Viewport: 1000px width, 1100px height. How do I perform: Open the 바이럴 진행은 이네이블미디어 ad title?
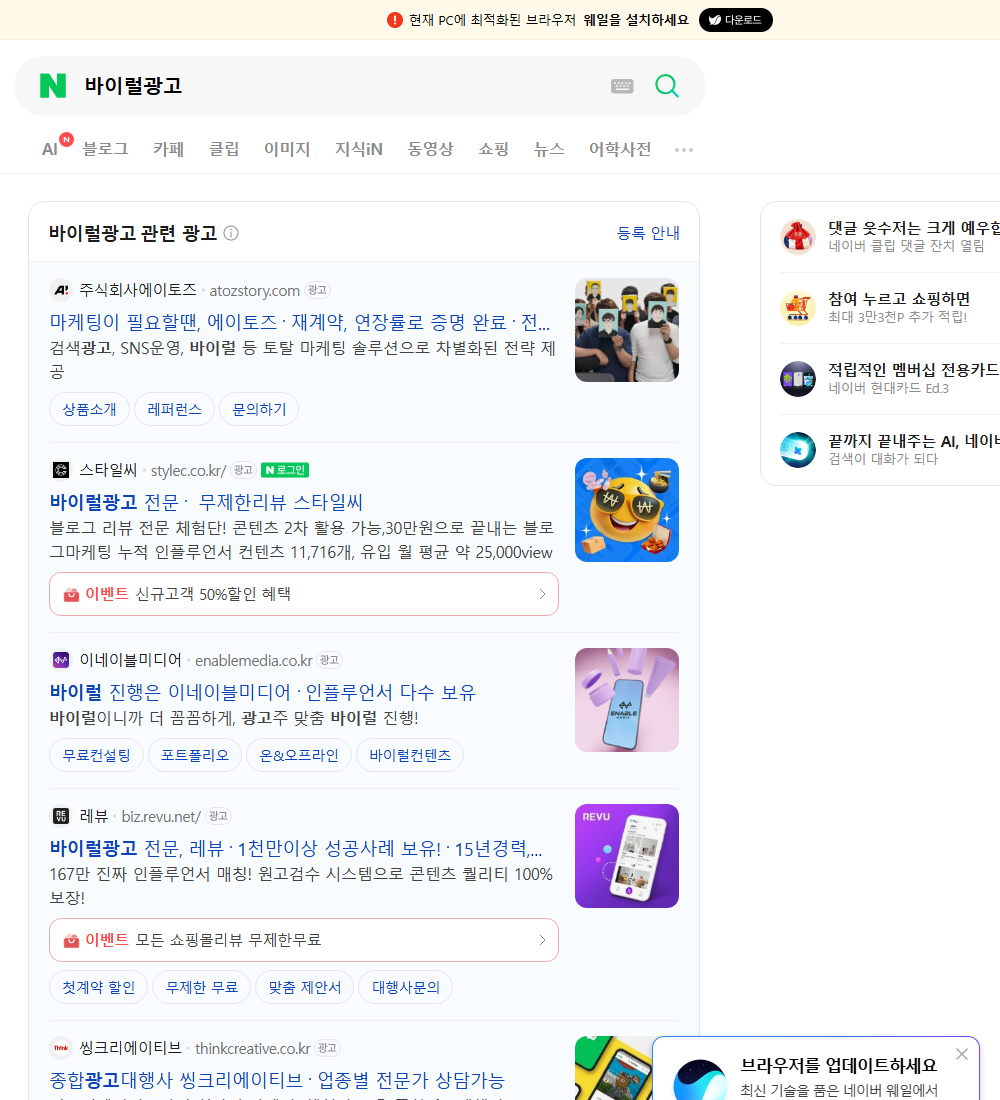point(262,692)
